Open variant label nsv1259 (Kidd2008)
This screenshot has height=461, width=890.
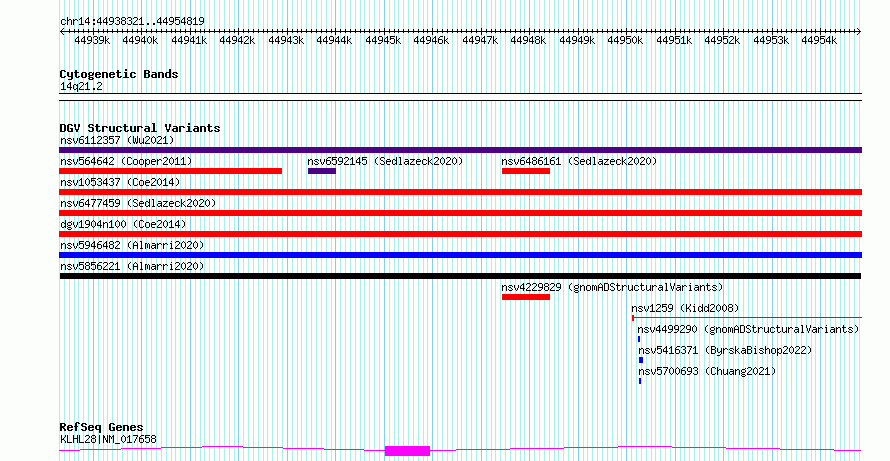pos(685,308)
